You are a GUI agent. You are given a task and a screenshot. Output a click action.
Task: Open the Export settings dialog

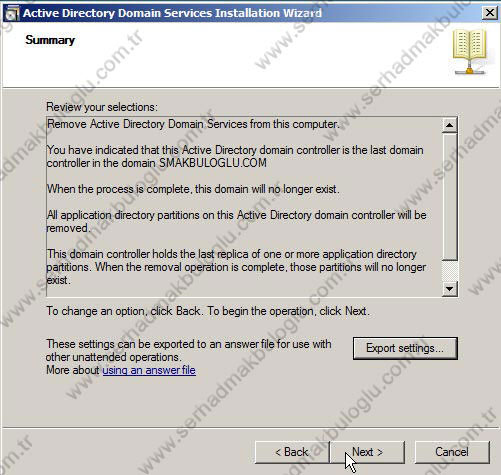click(x=405, y=348)
